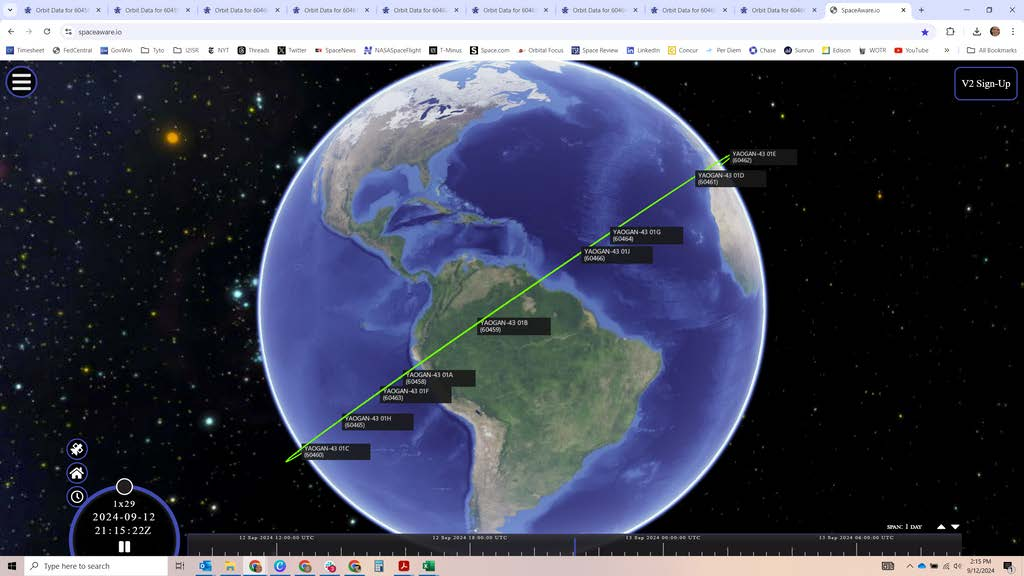The height and width of the screenshot is (576, 1024).
Task: Reload the current page
Action: click(47, 31)
